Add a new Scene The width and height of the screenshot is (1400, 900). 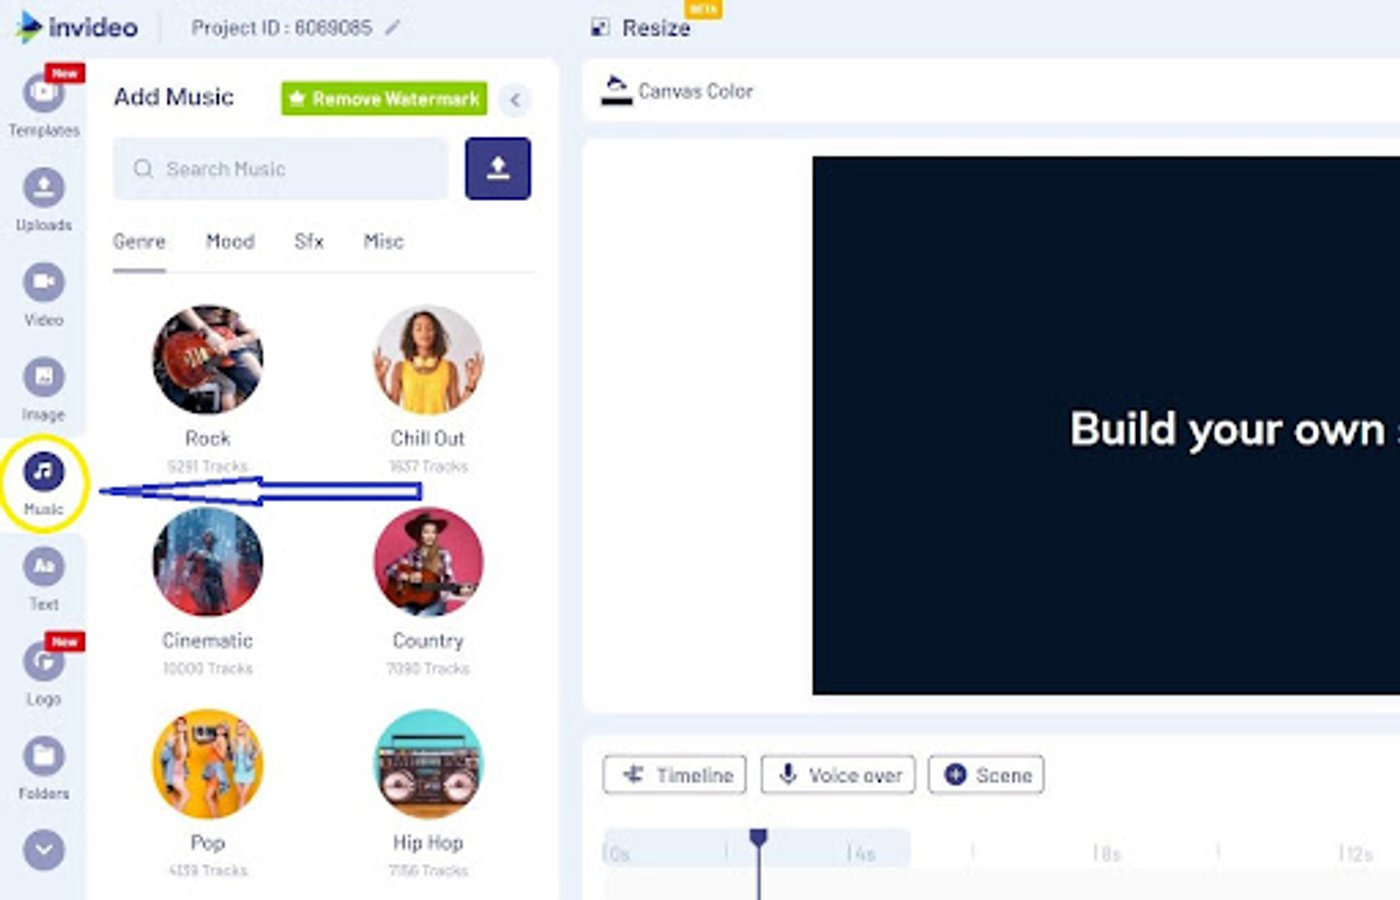tap(985, 774)
